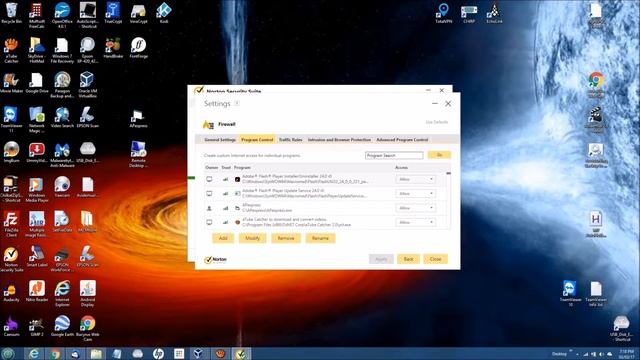
Task: Launch Google Earth from the desktop
Action: [x=62, y=326]
